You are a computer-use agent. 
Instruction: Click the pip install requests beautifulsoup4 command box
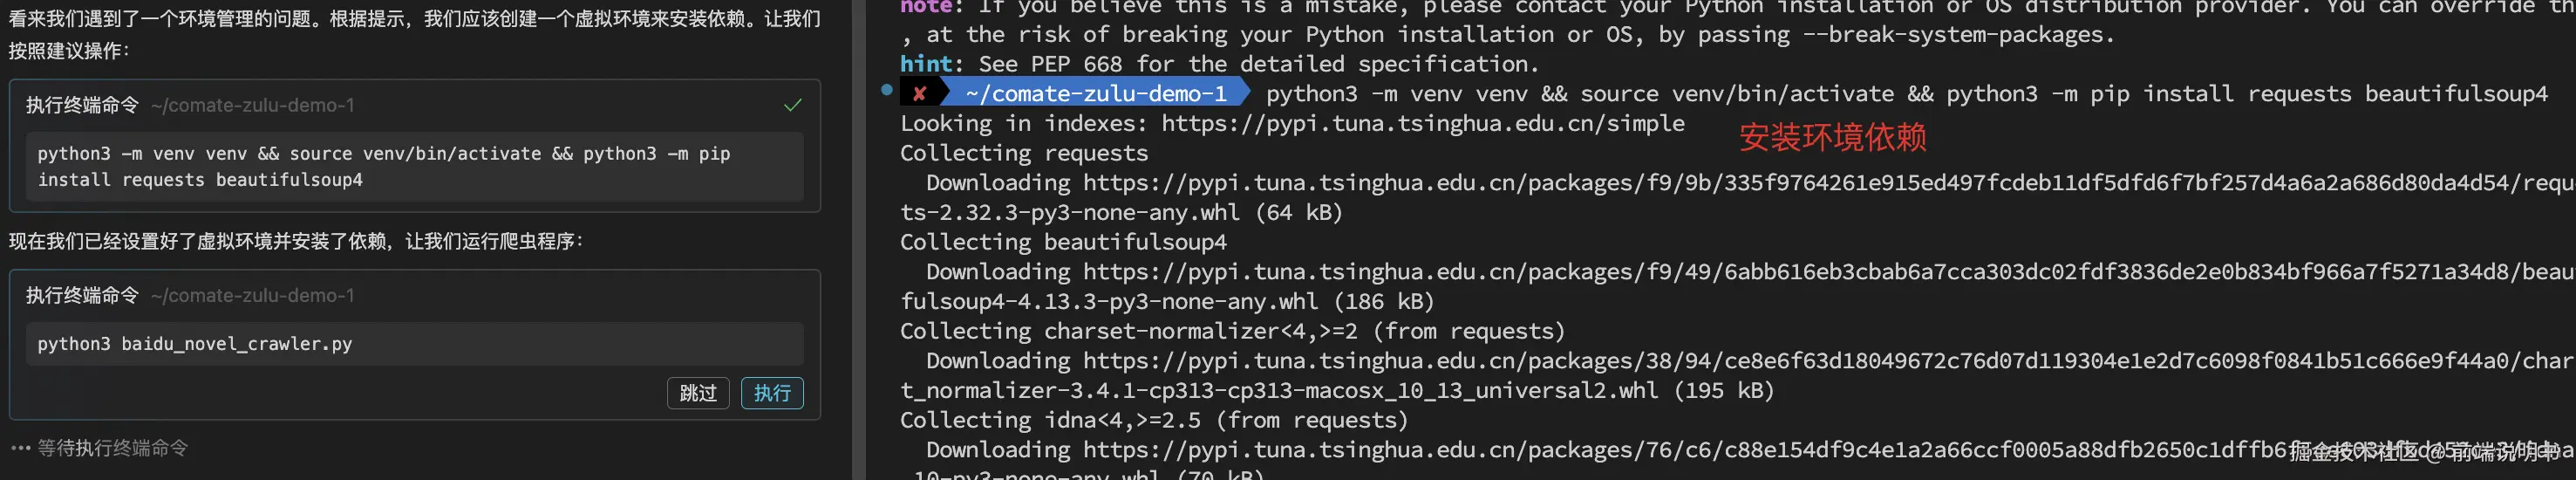414,167
